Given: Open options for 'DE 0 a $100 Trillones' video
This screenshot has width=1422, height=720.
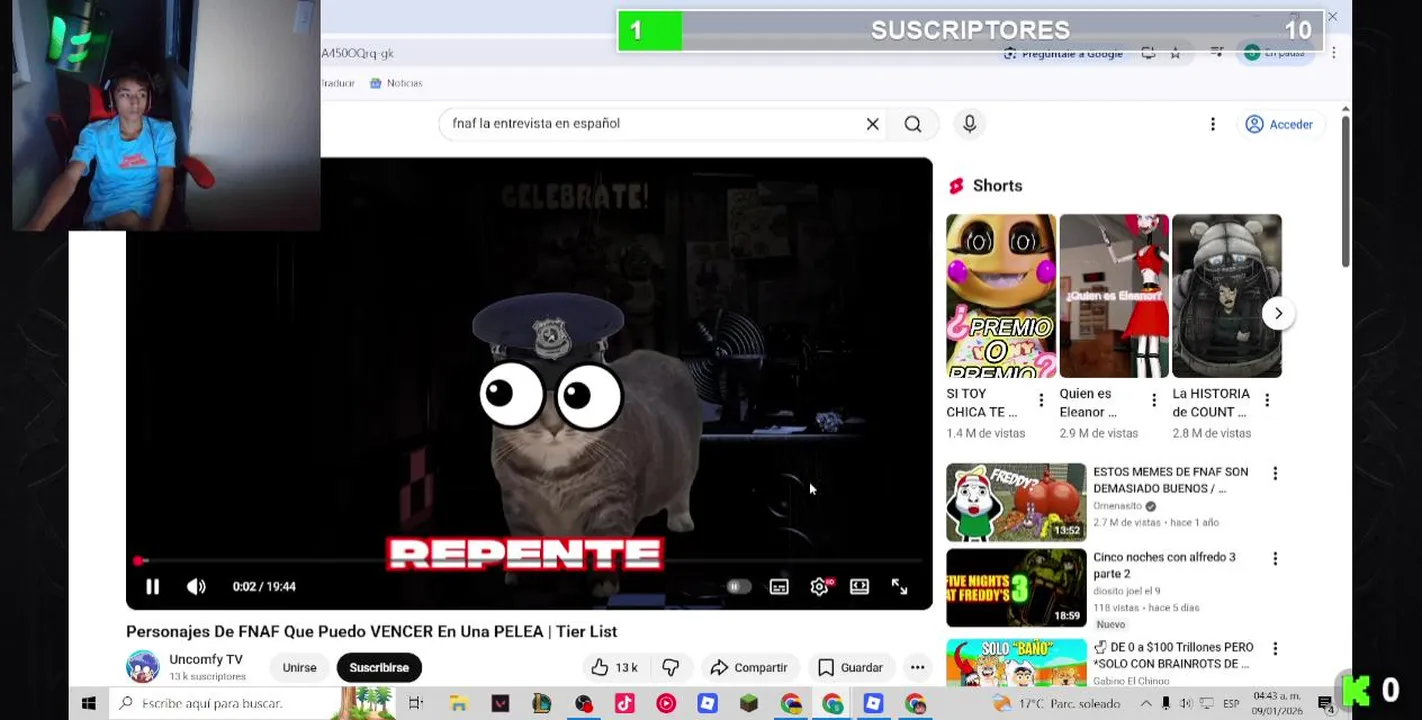Looking at the screenshot, I should point(1275,648).
